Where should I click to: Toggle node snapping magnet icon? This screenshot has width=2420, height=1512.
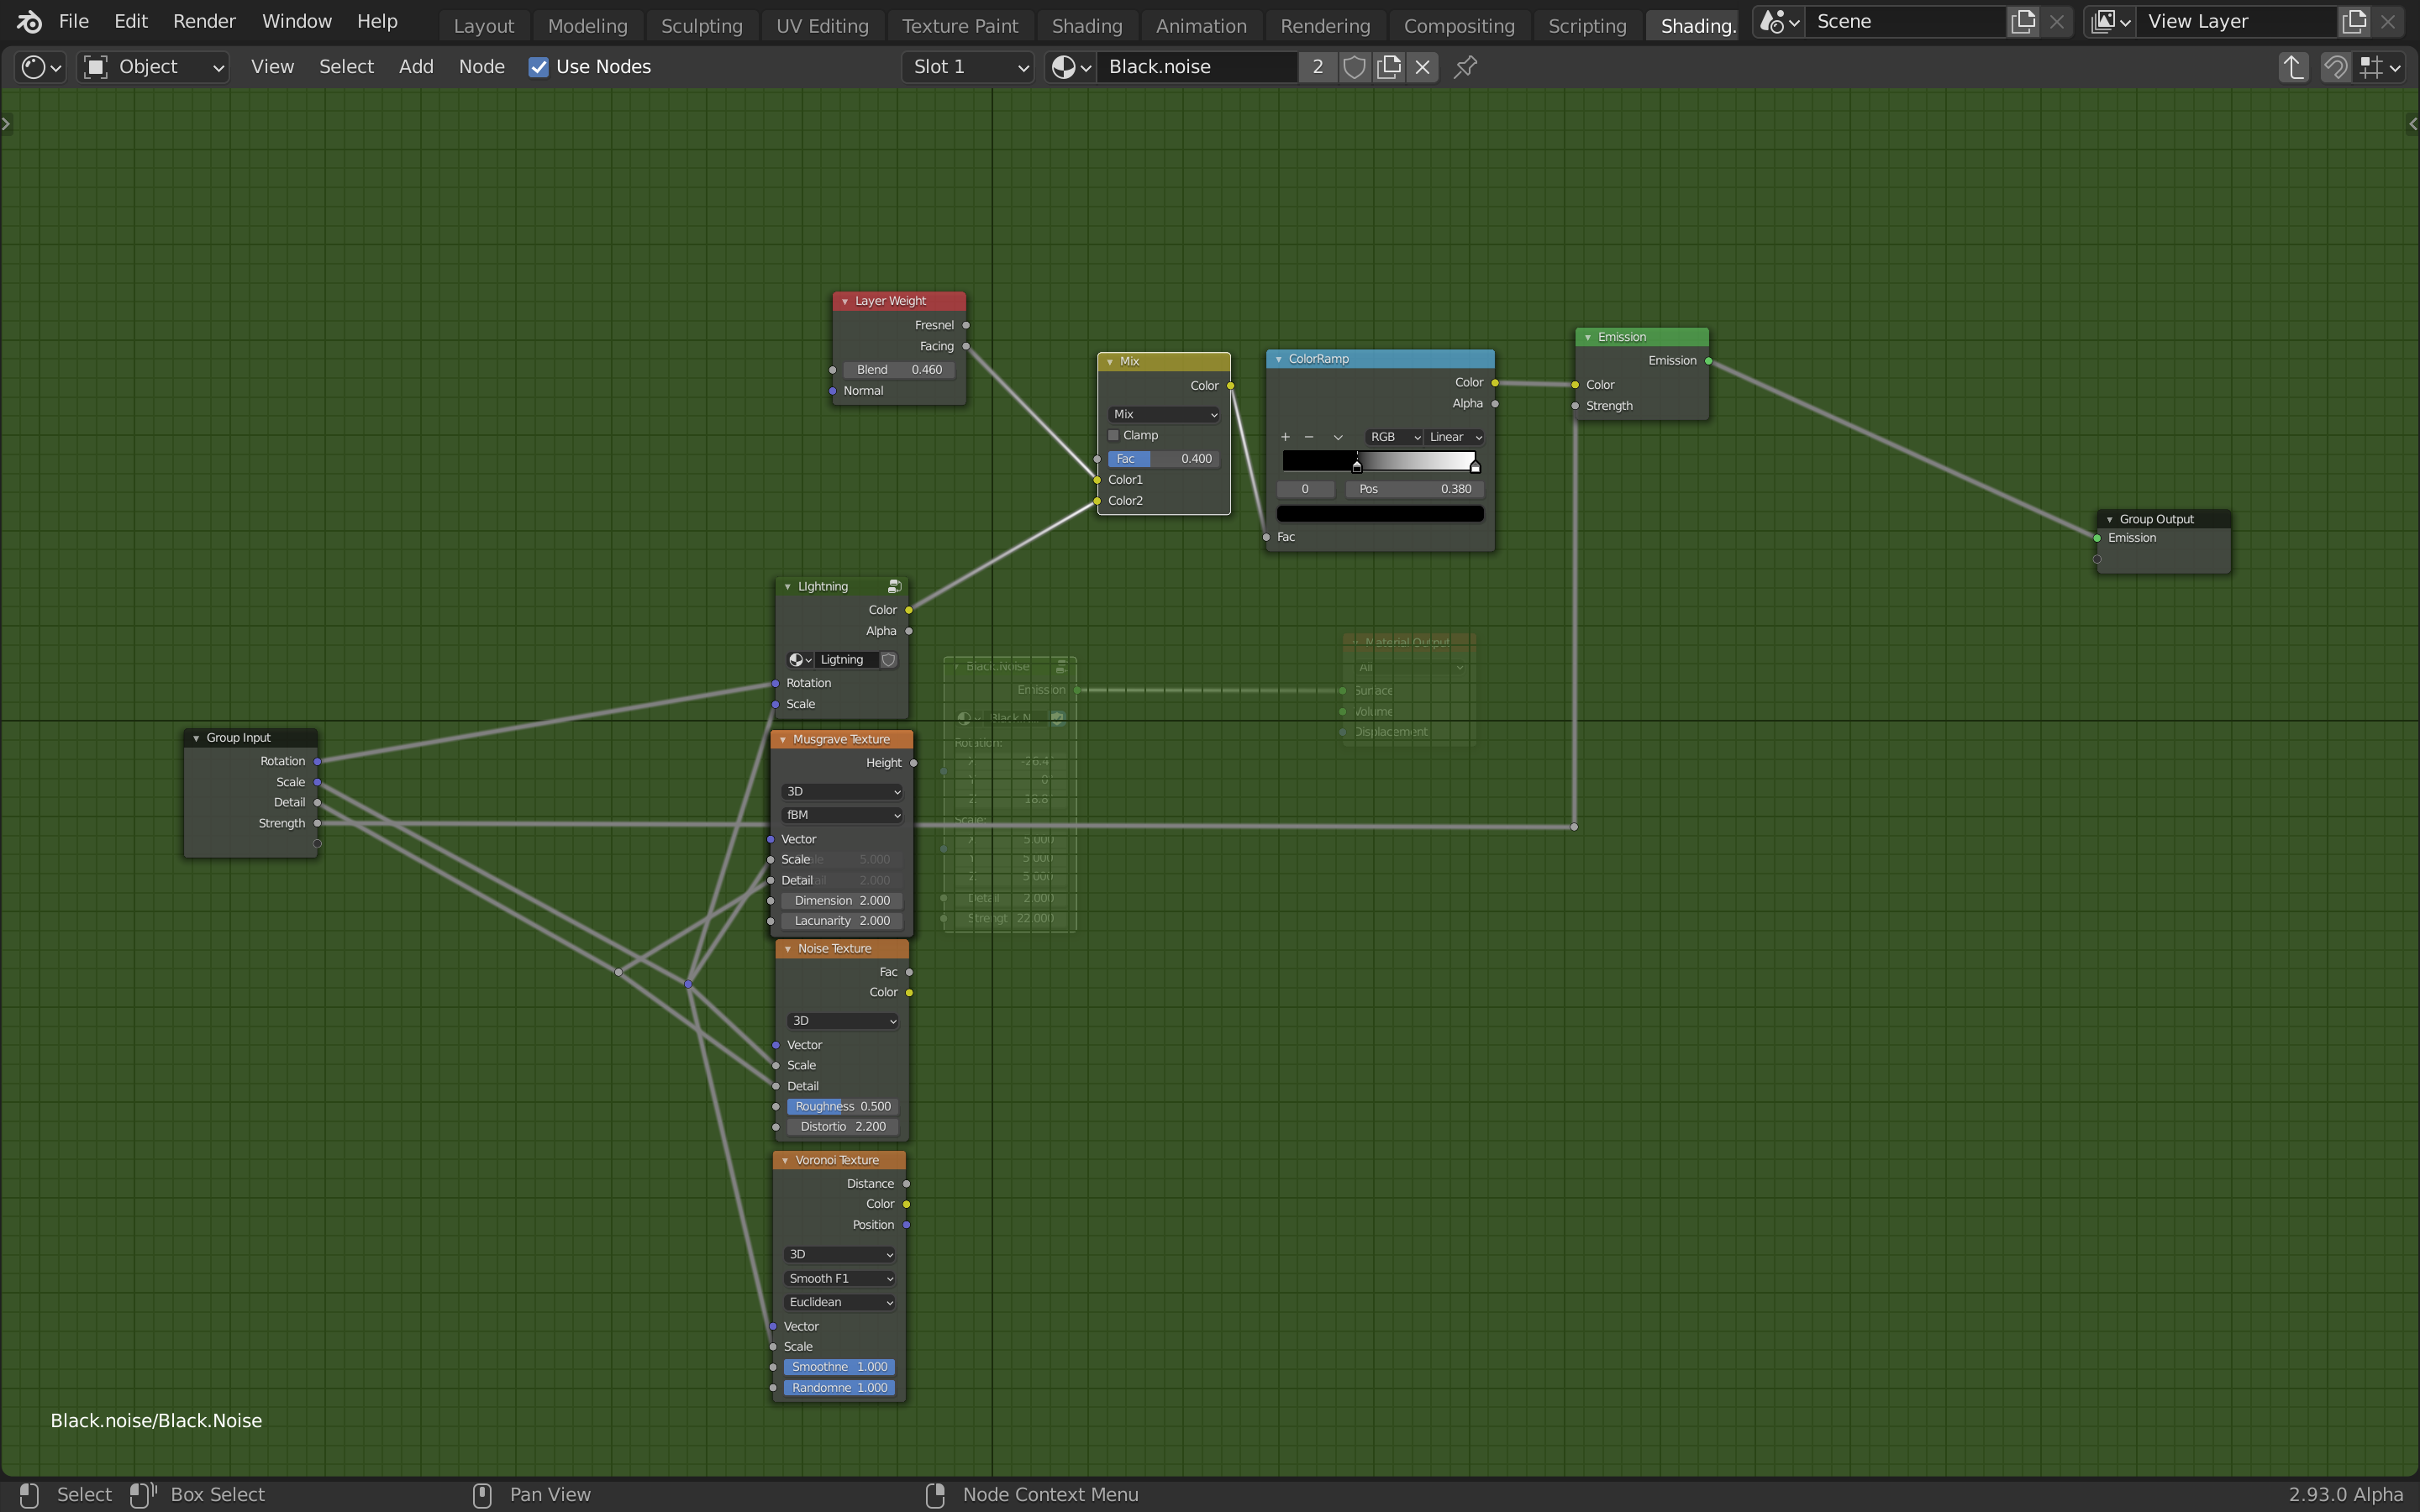[2335, 67]
